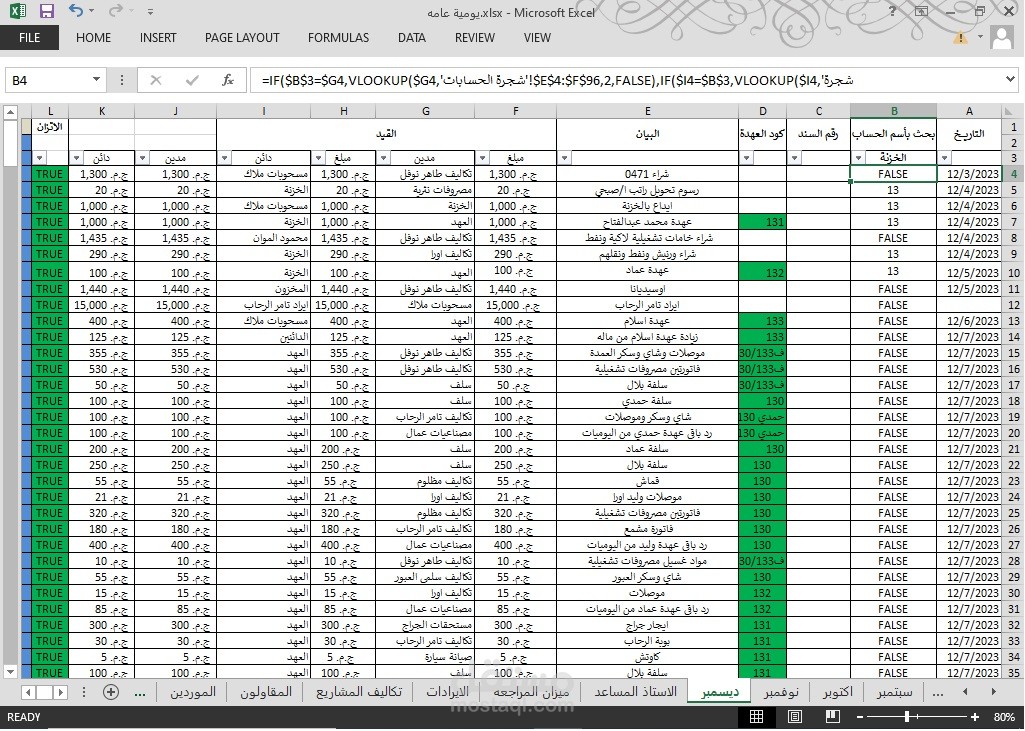Switch to the سبتمبر sheet tab

894,692
